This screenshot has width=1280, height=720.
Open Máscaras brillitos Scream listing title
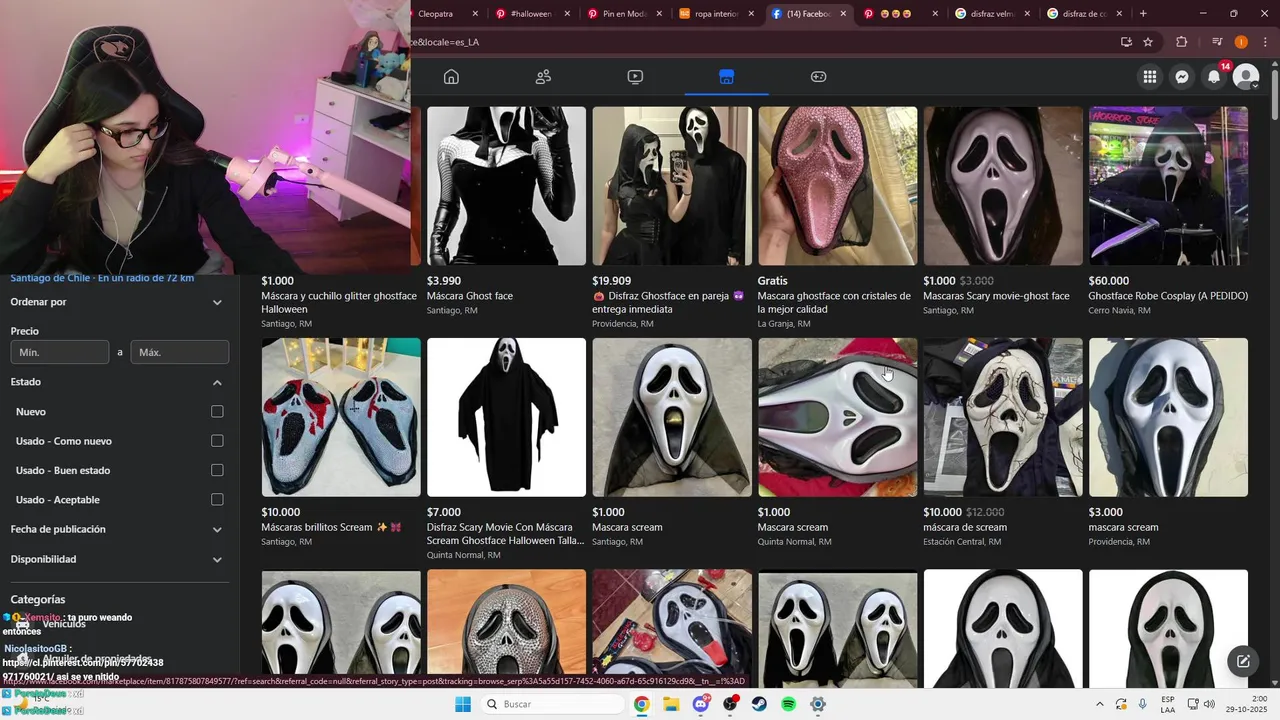(x=330, y=527)
